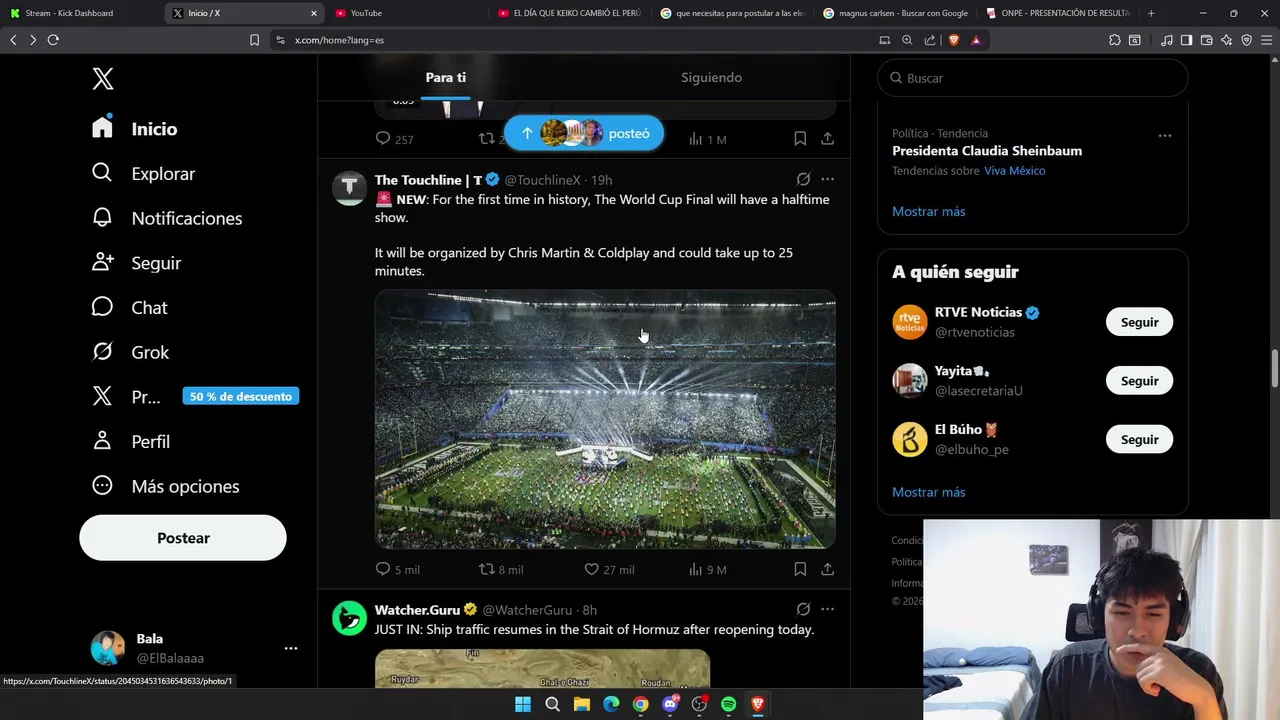Open Perfil in the sidebar
Screen dimensions: 1280x720
(131, 441)
